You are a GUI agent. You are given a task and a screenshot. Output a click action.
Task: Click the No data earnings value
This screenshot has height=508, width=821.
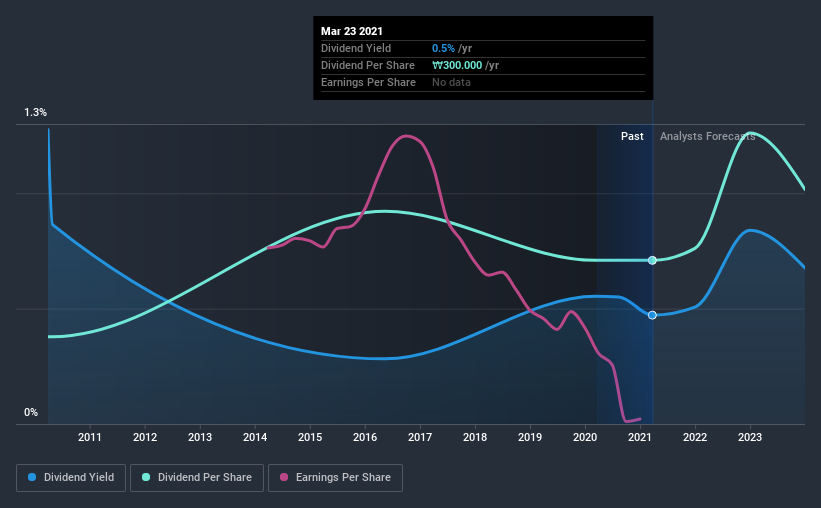point(451,82)
